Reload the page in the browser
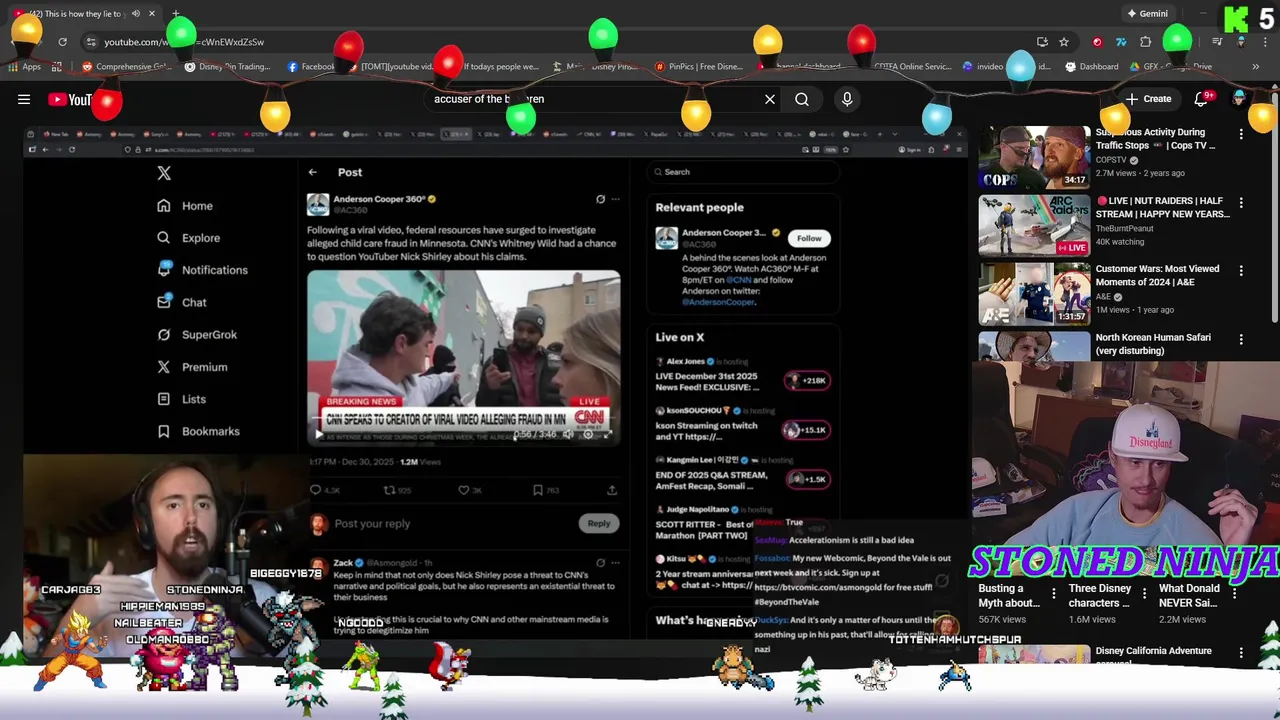Screen dimensions: 1280x720 coord(62,42)
